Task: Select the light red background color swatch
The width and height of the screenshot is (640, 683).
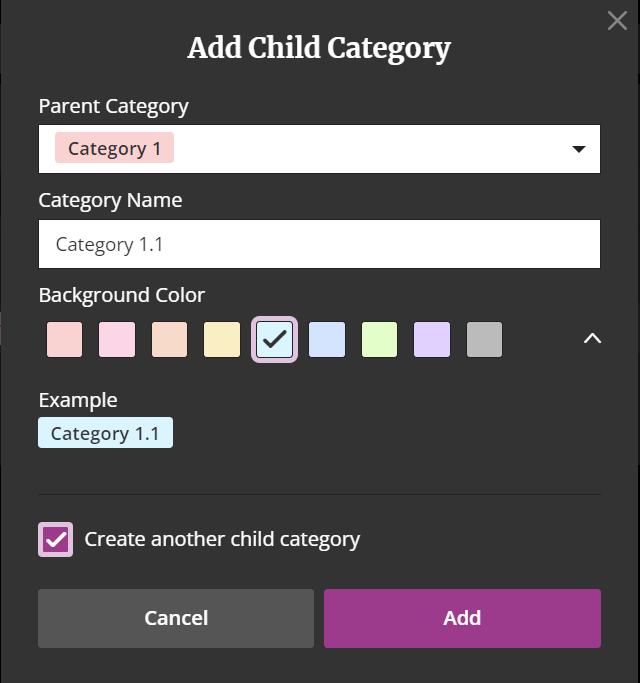Action: 64,339
